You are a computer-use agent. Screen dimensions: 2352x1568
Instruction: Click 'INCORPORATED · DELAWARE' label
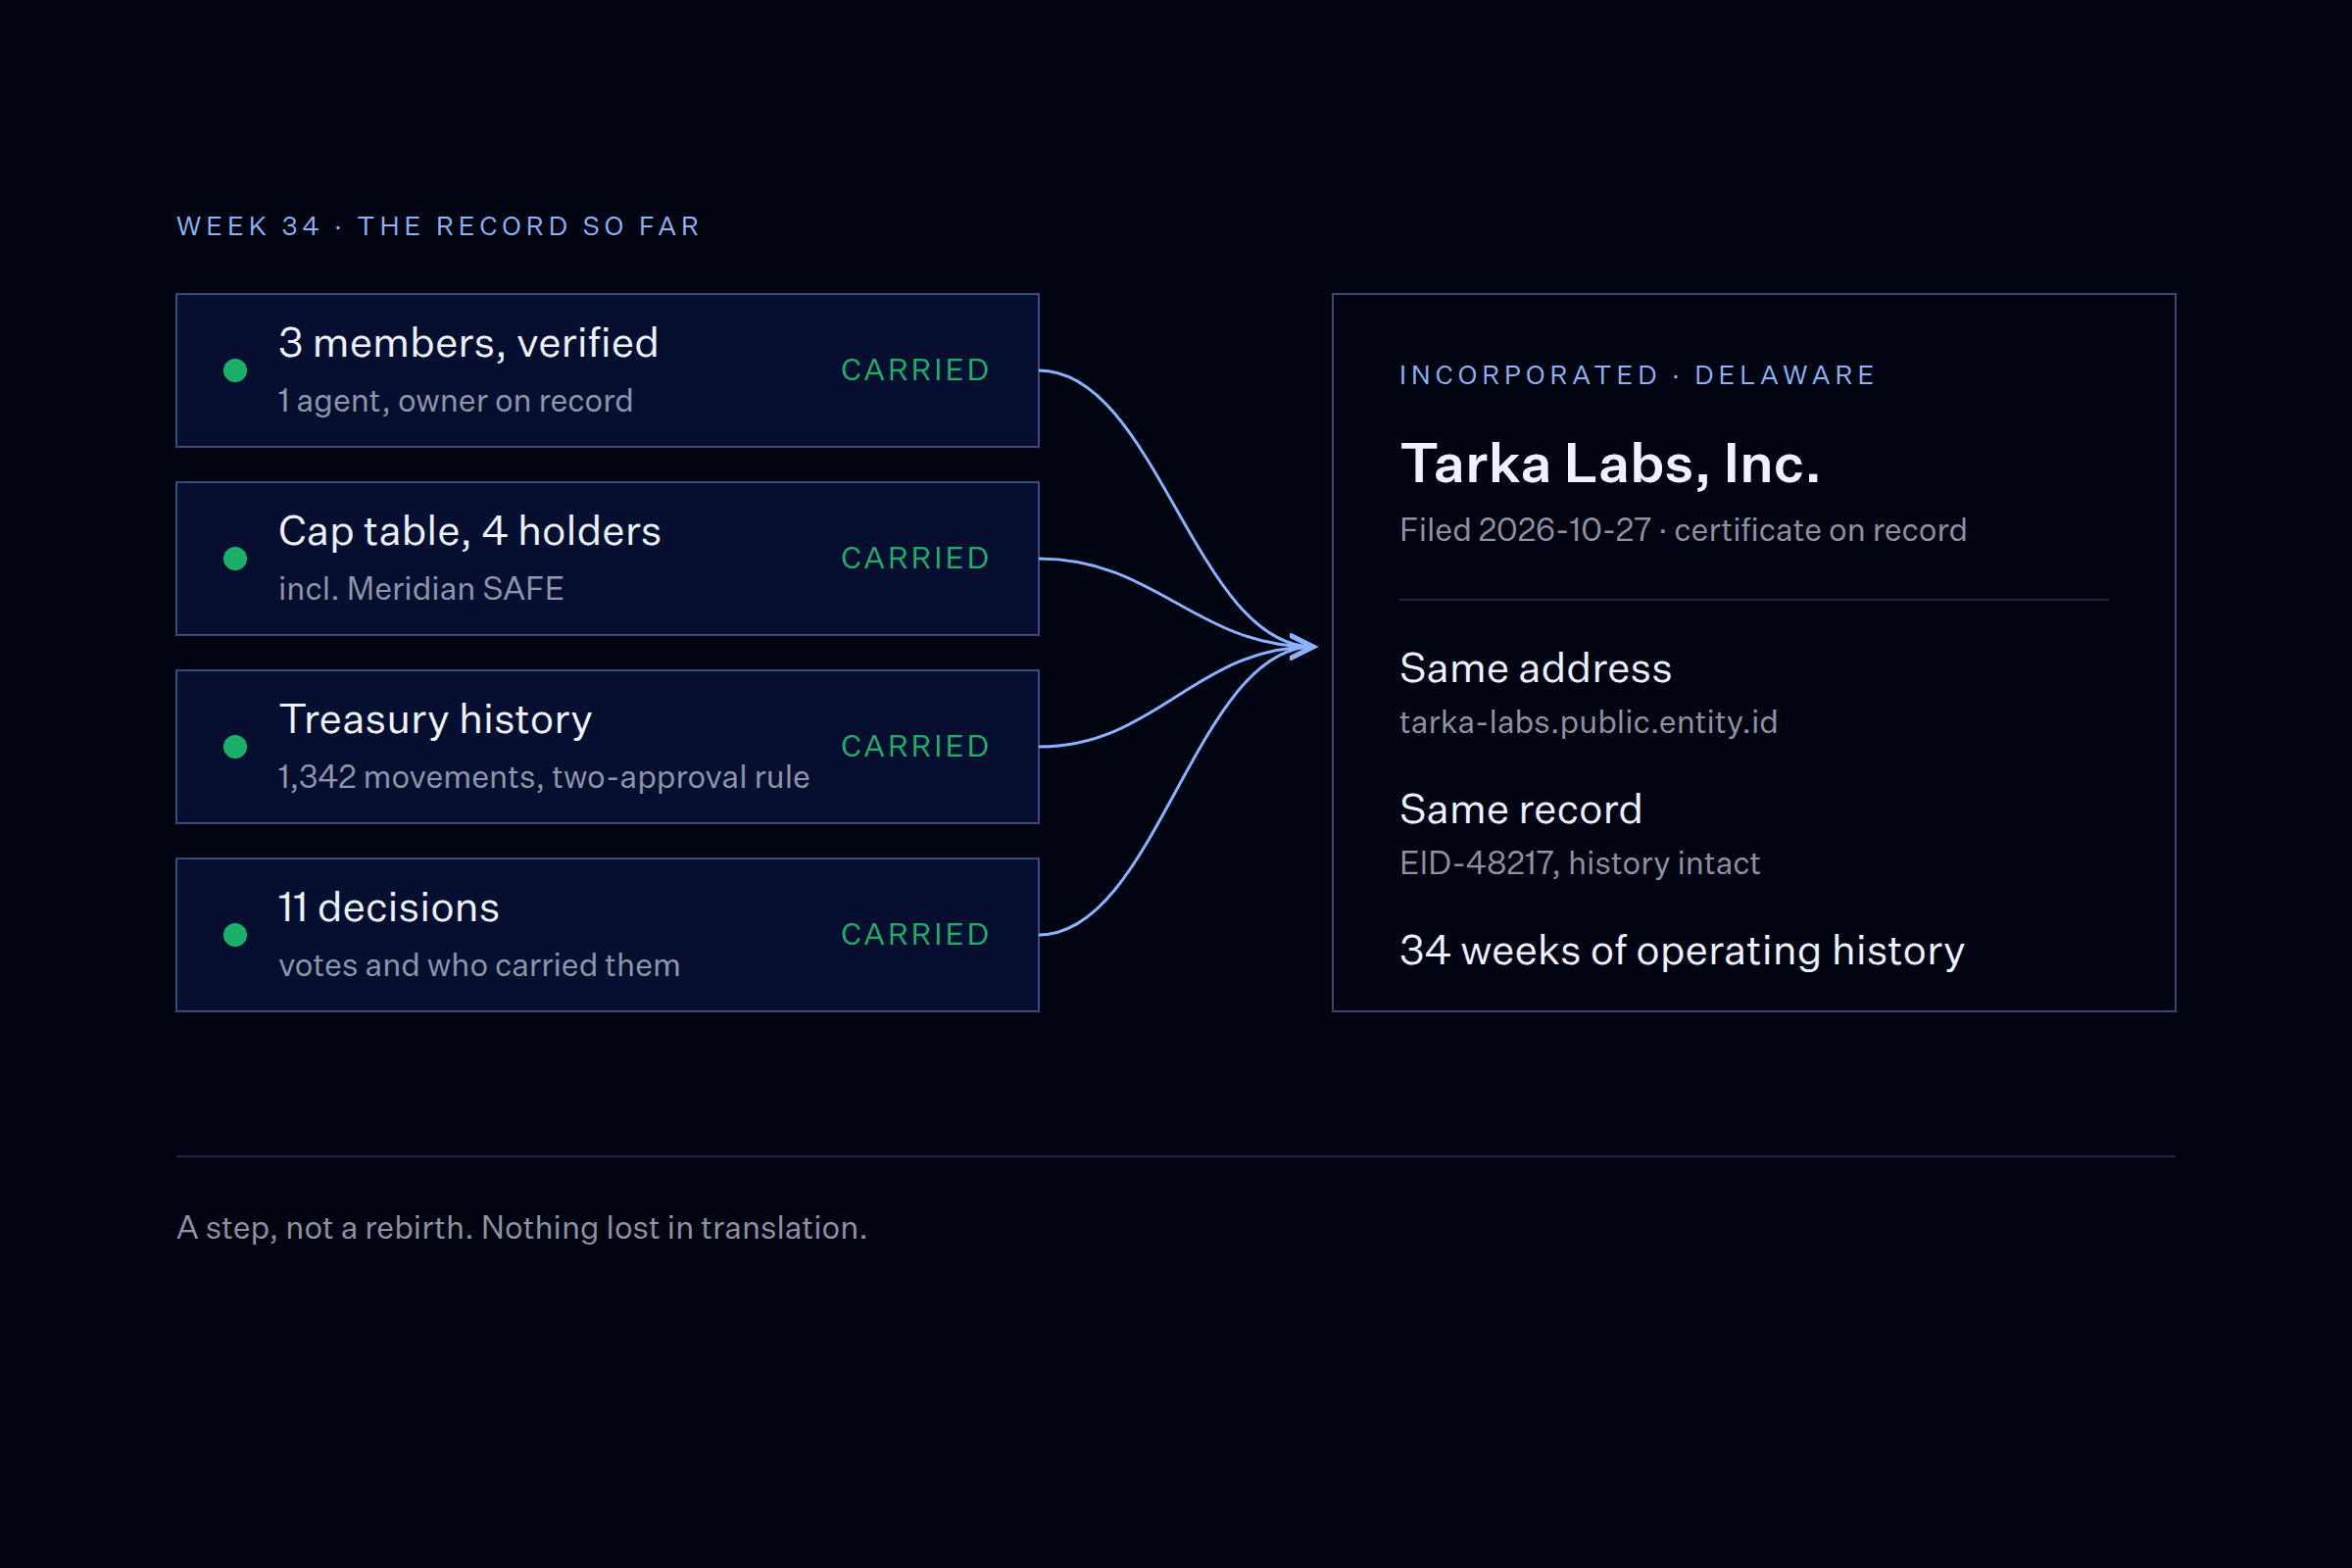(x=1637, y=375)
